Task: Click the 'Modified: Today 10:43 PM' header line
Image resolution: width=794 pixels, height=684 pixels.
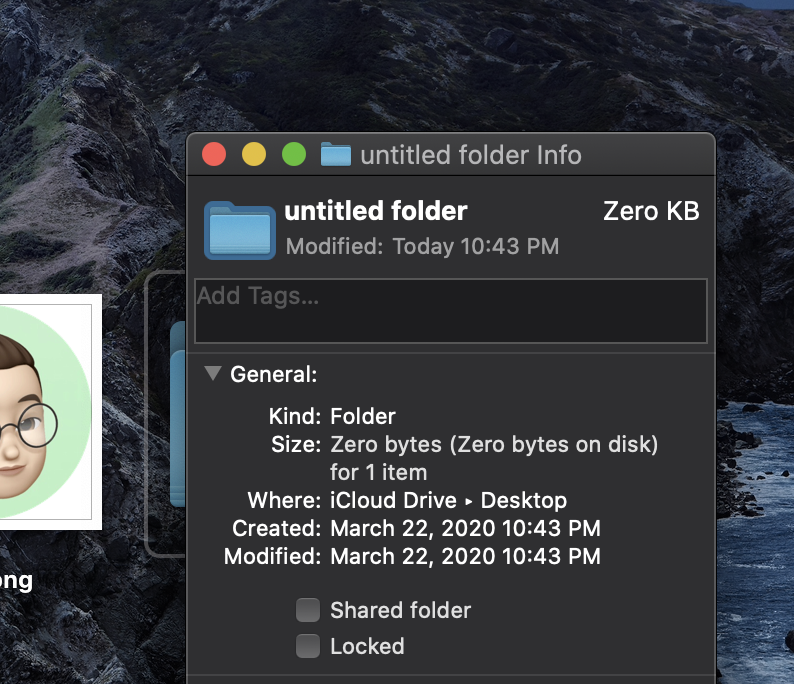Action: [422, 247]
